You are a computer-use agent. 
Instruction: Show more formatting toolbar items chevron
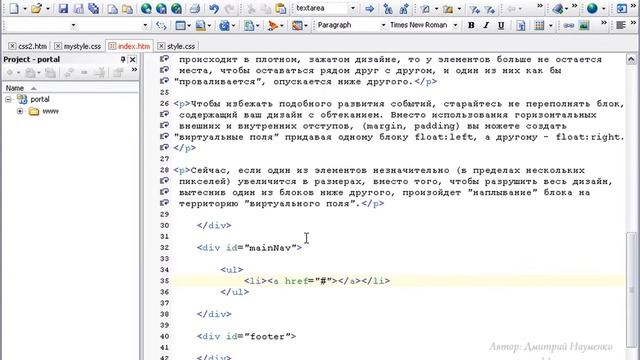point(604,23)
